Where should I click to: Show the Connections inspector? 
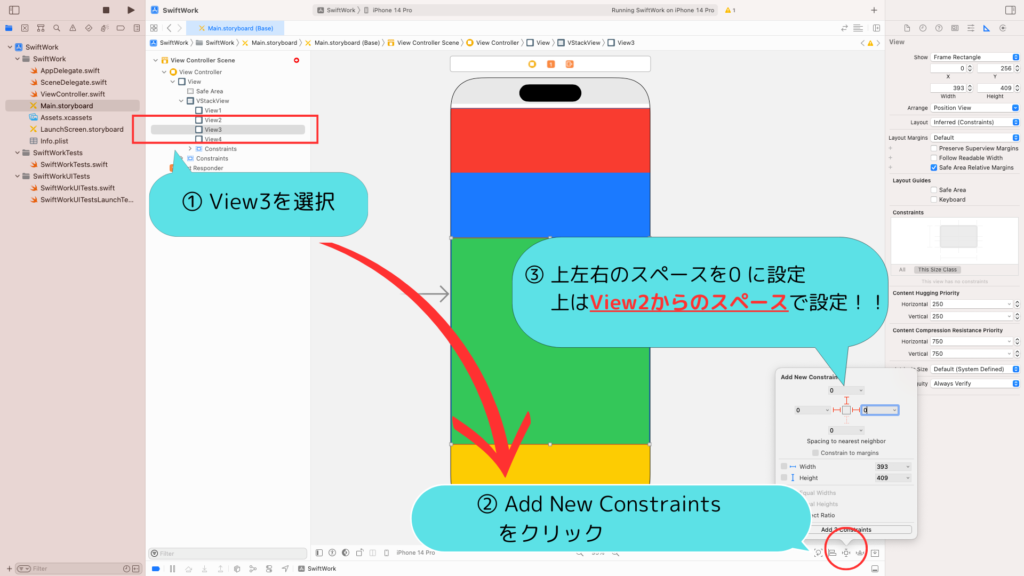tap(1002, 28)
